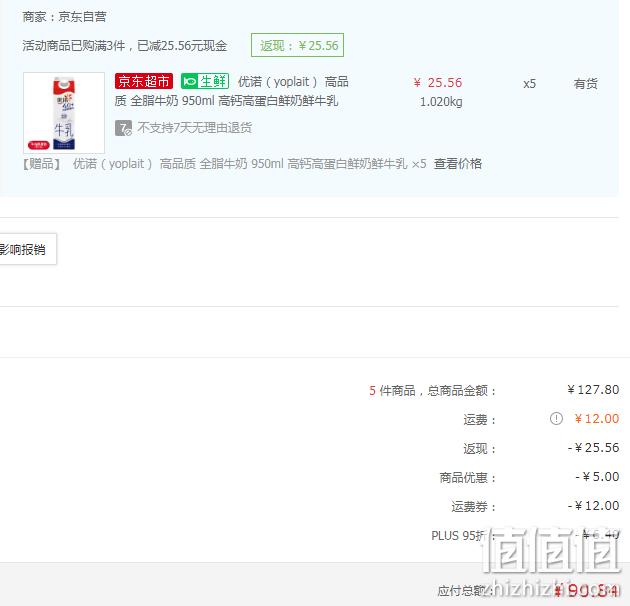
Task: Click the weight value 1.020kg
Action: pyautogui.click(x=441, y=102)
